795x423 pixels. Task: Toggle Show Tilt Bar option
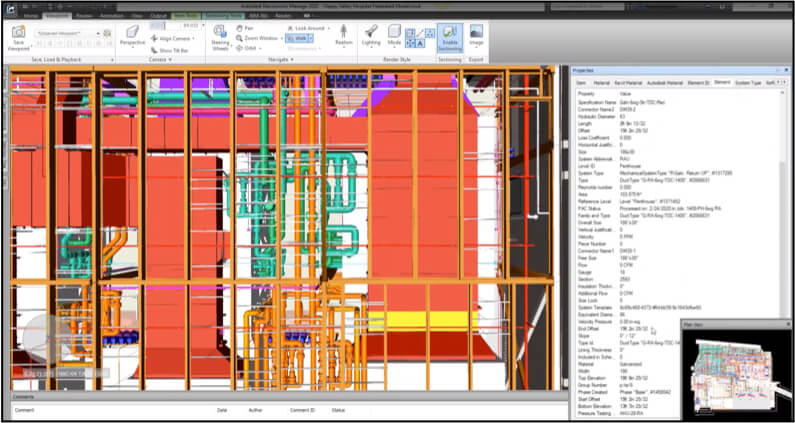(x=170, y=48)
